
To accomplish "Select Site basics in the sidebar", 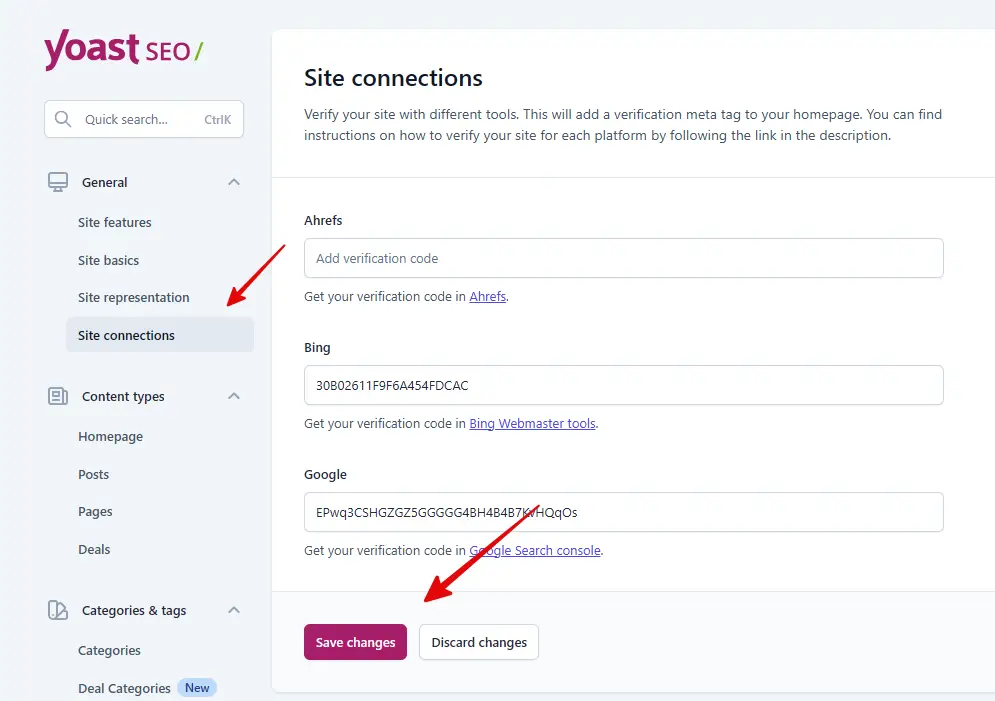I will click(x=108, y=260).
